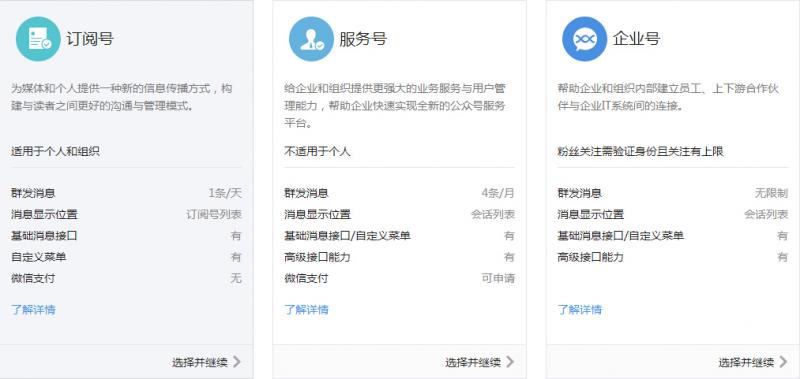
Task: Click 群发消息 label in 订阅号 card
Action: tap(33, 193)
